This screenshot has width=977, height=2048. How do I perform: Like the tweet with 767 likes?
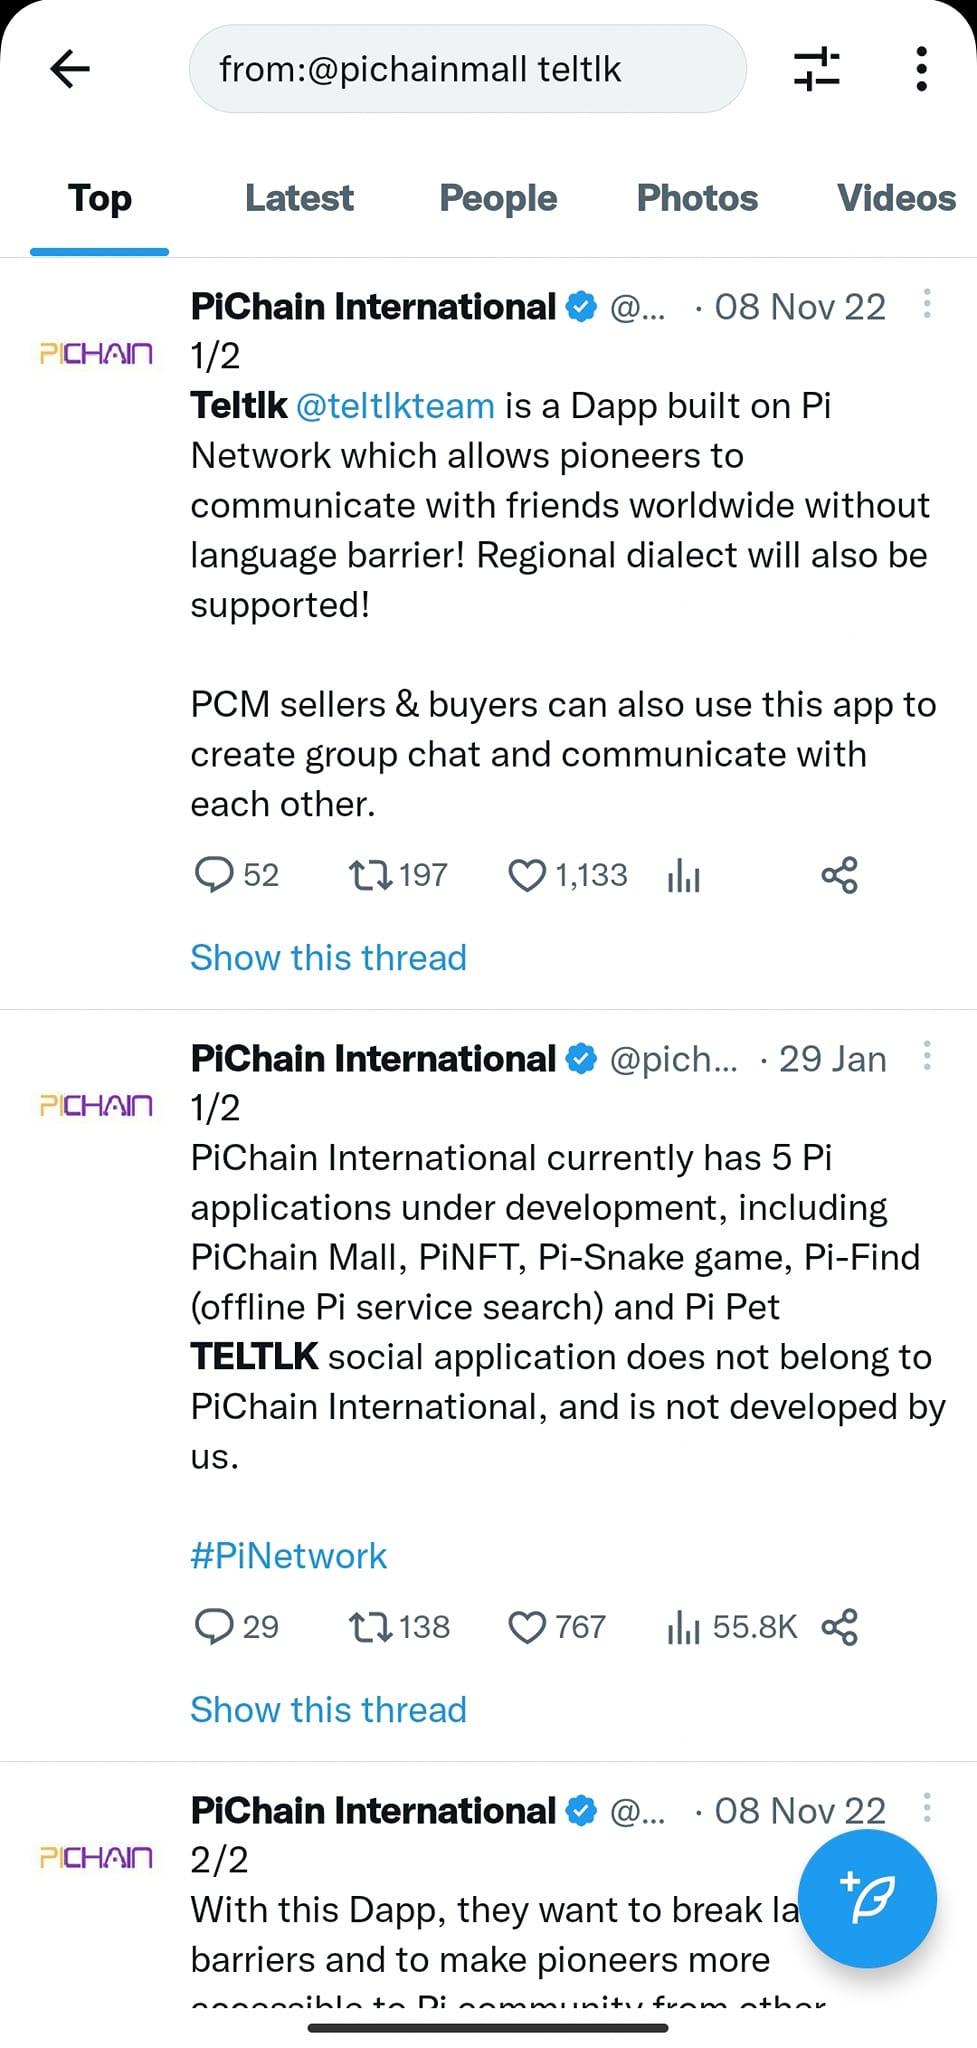pyautogui.click(x=527, y=1627)
